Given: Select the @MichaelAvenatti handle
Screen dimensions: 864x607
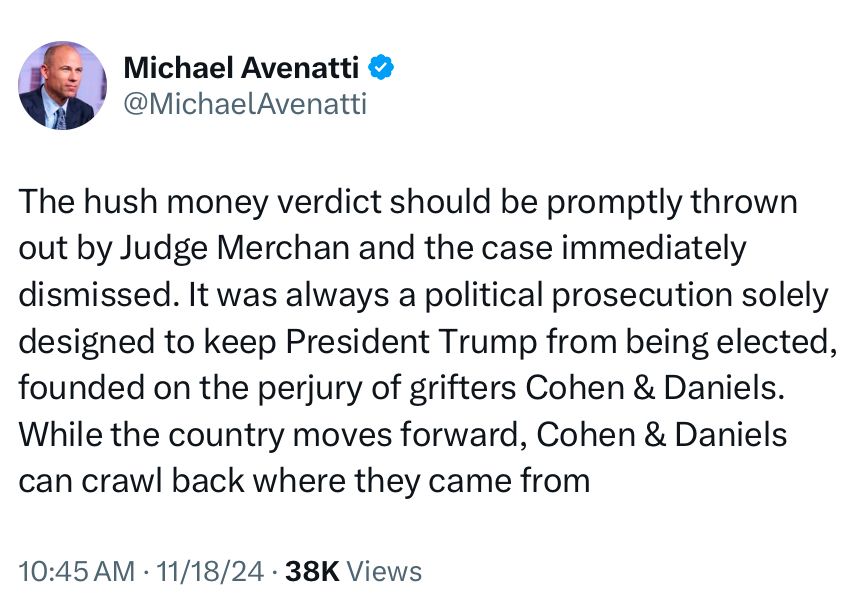Looking at the screenshot, I should point(245,104).
